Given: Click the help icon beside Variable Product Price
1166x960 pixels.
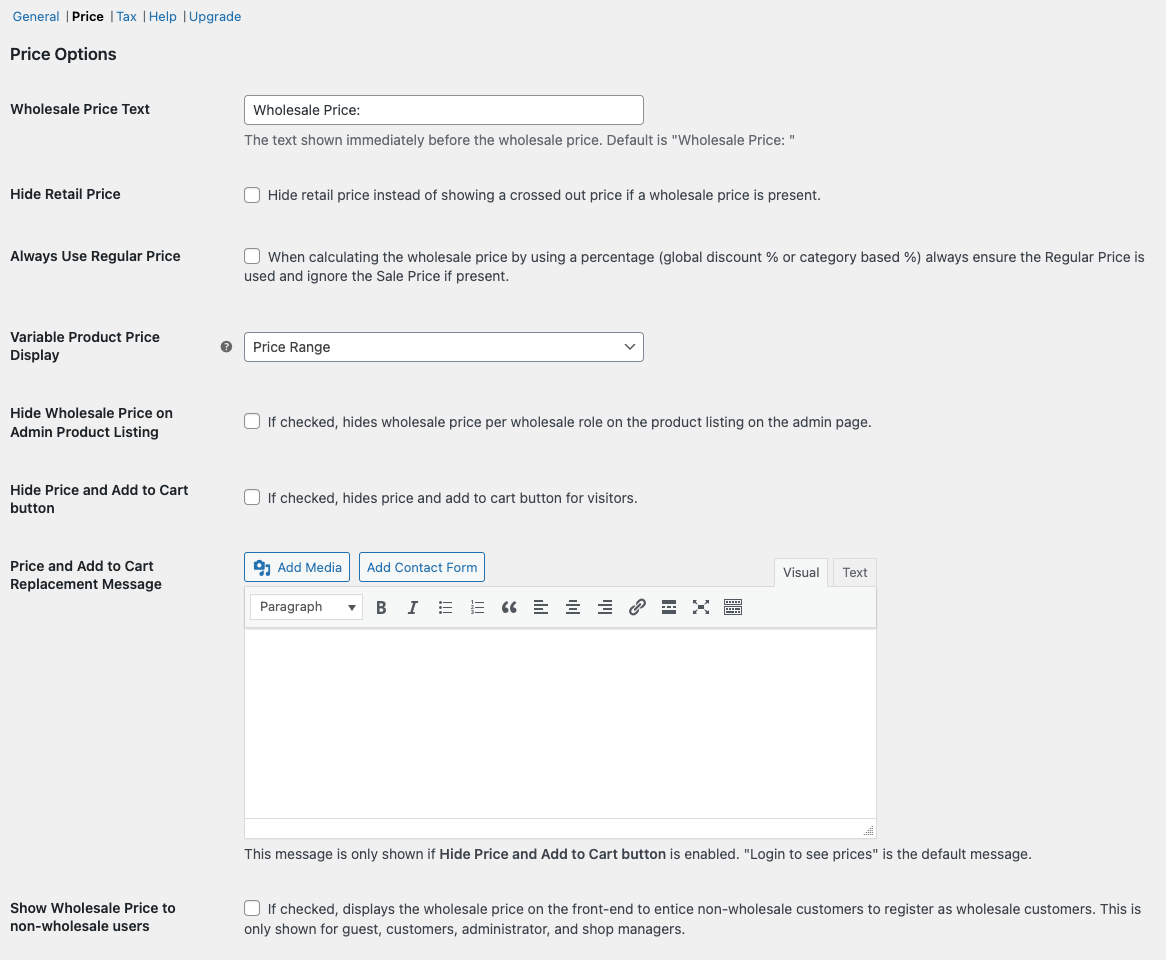Looking at the screenshot, I should 226,347.
